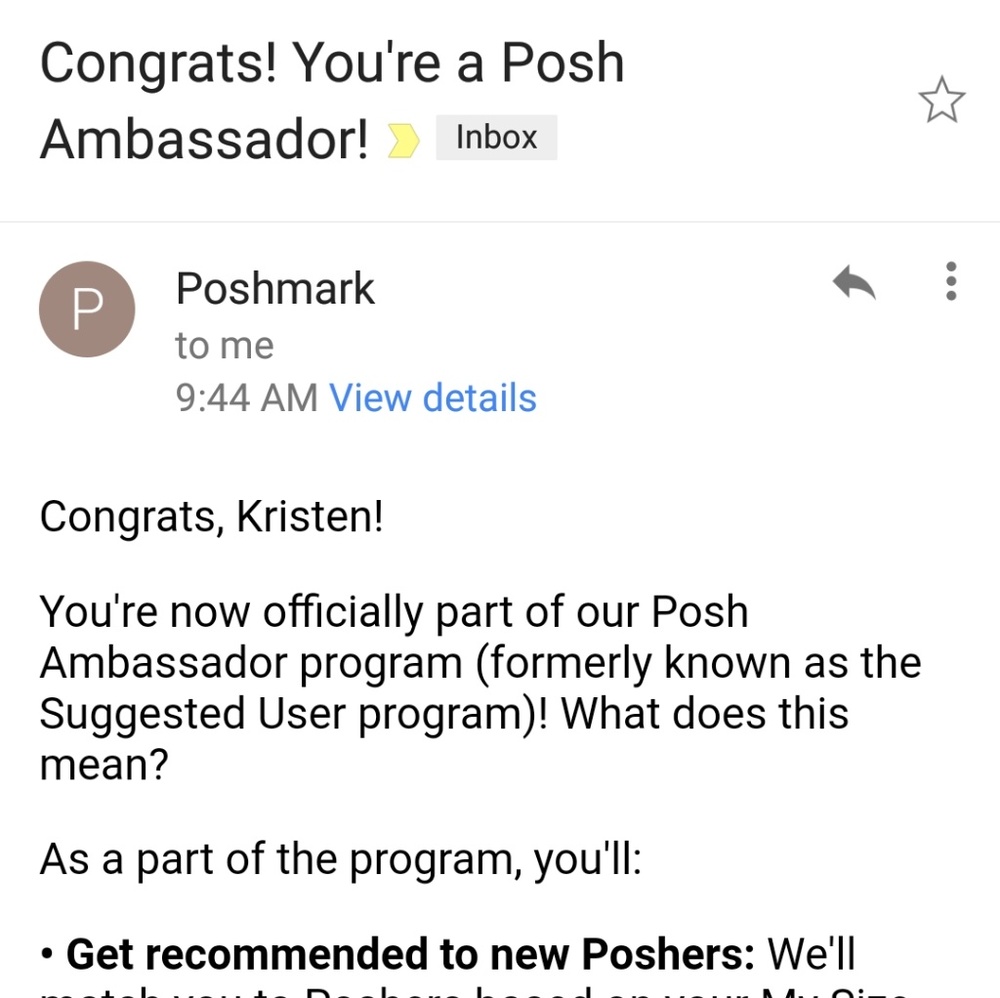This screenshot has width=1000, height=998.
Task: Unstar the message using the star outline
Action: pos(941,100)
